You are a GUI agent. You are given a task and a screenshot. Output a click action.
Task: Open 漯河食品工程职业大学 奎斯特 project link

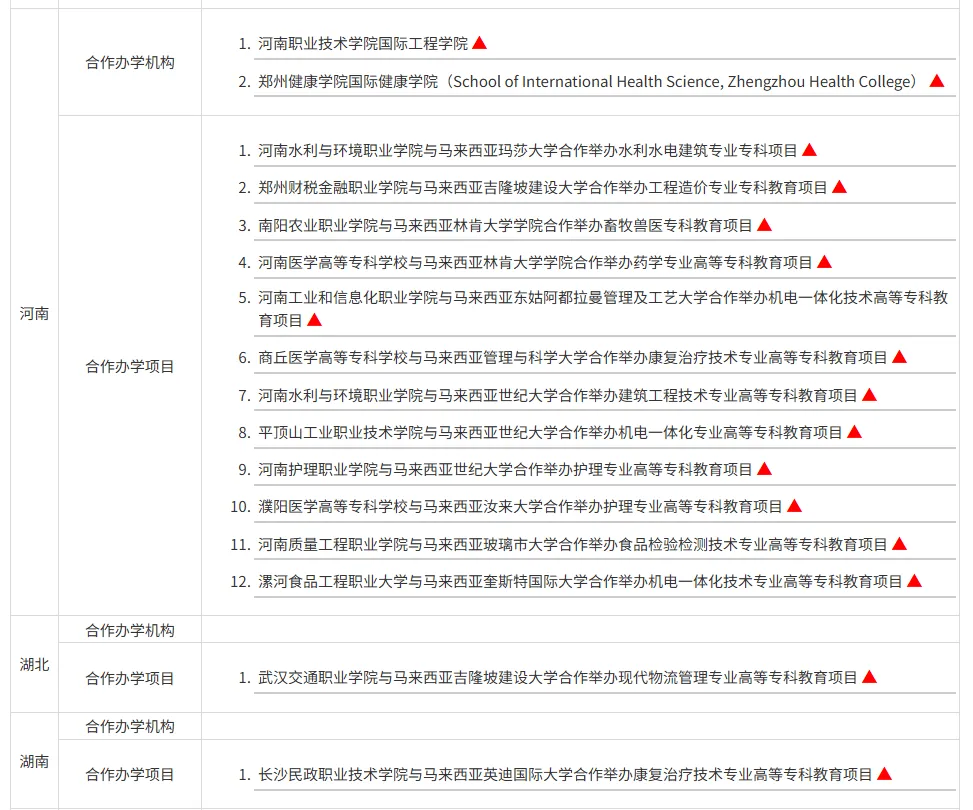click(580, 582)
